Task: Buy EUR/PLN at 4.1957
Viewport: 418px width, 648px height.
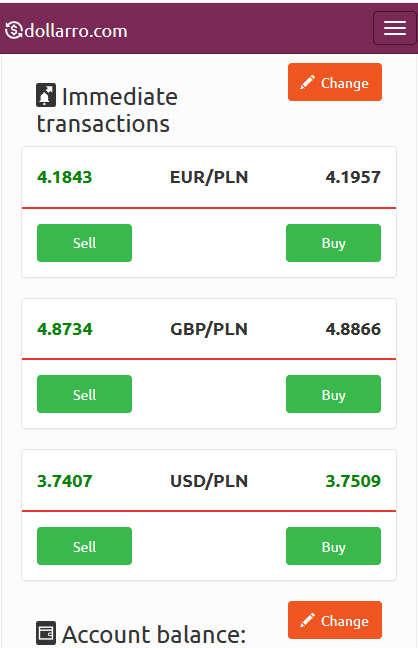Action: click(x=333, y=243)
